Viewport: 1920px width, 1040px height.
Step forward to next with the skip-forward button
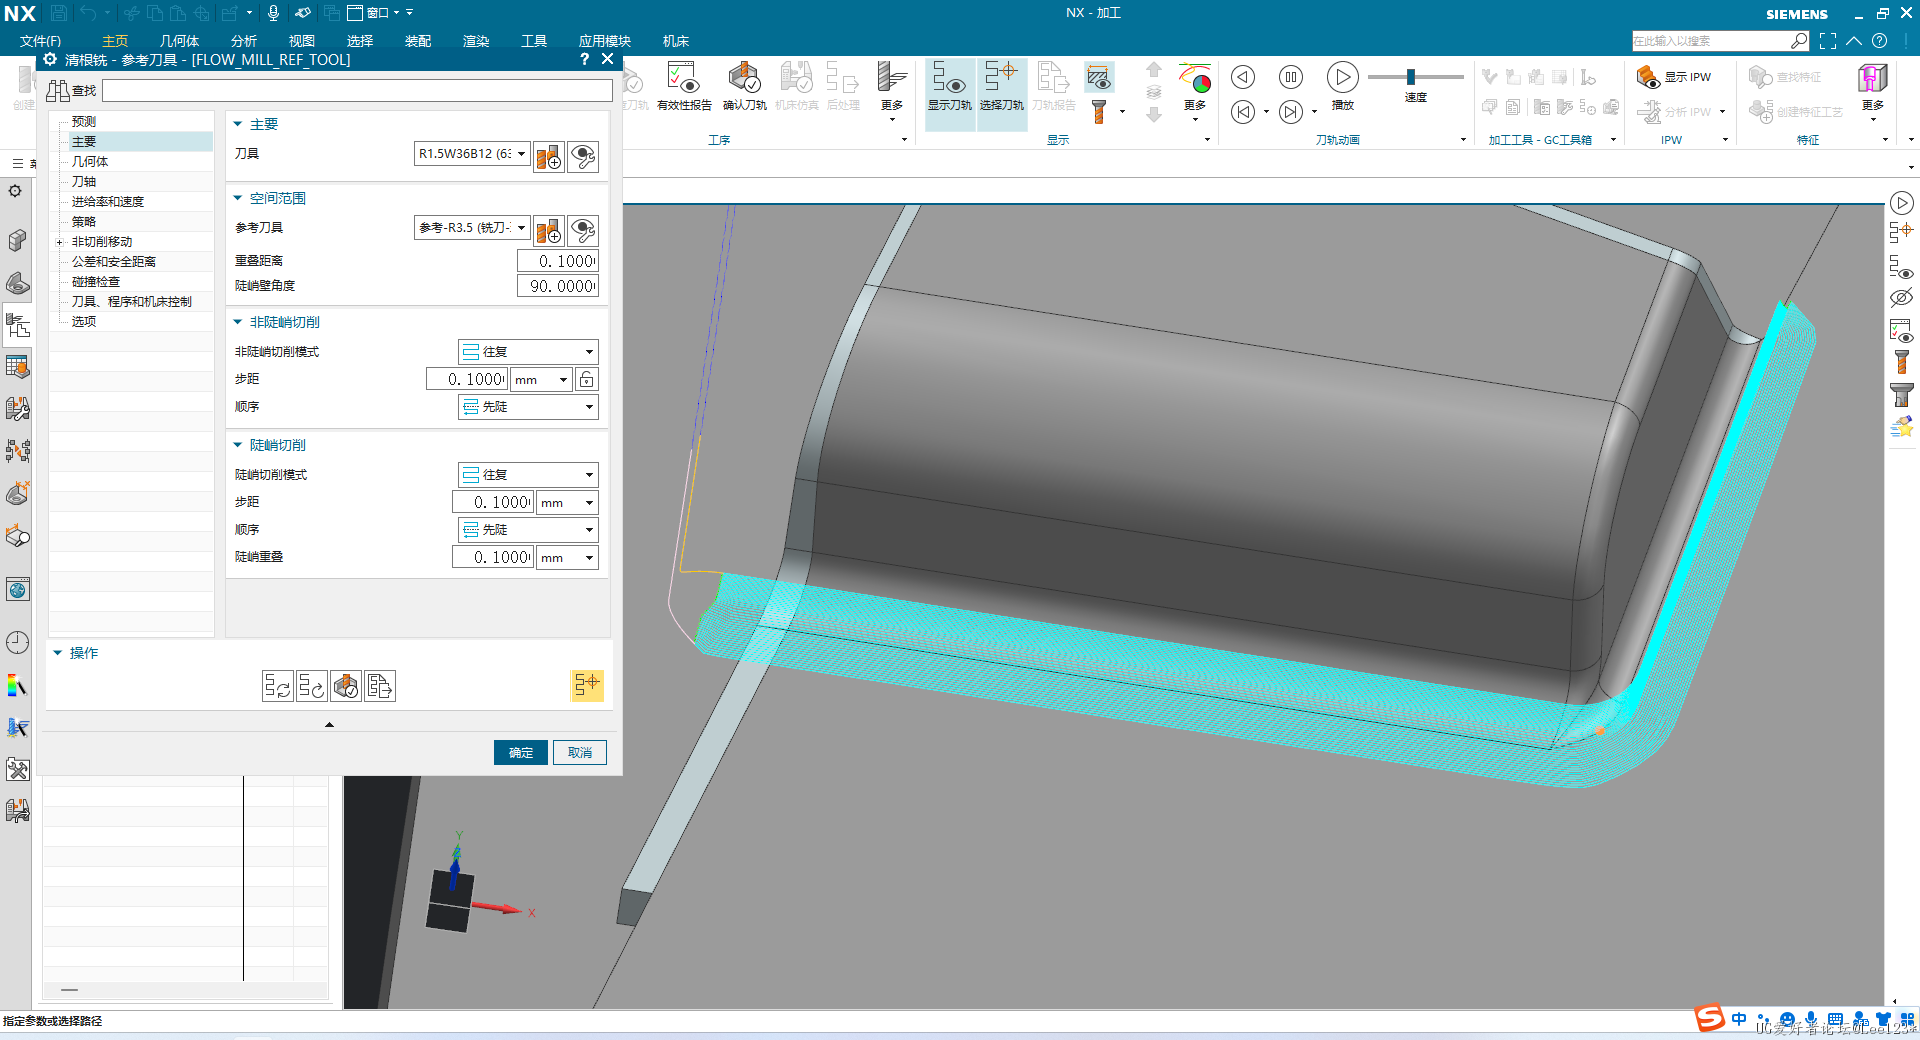[1291, 112]
